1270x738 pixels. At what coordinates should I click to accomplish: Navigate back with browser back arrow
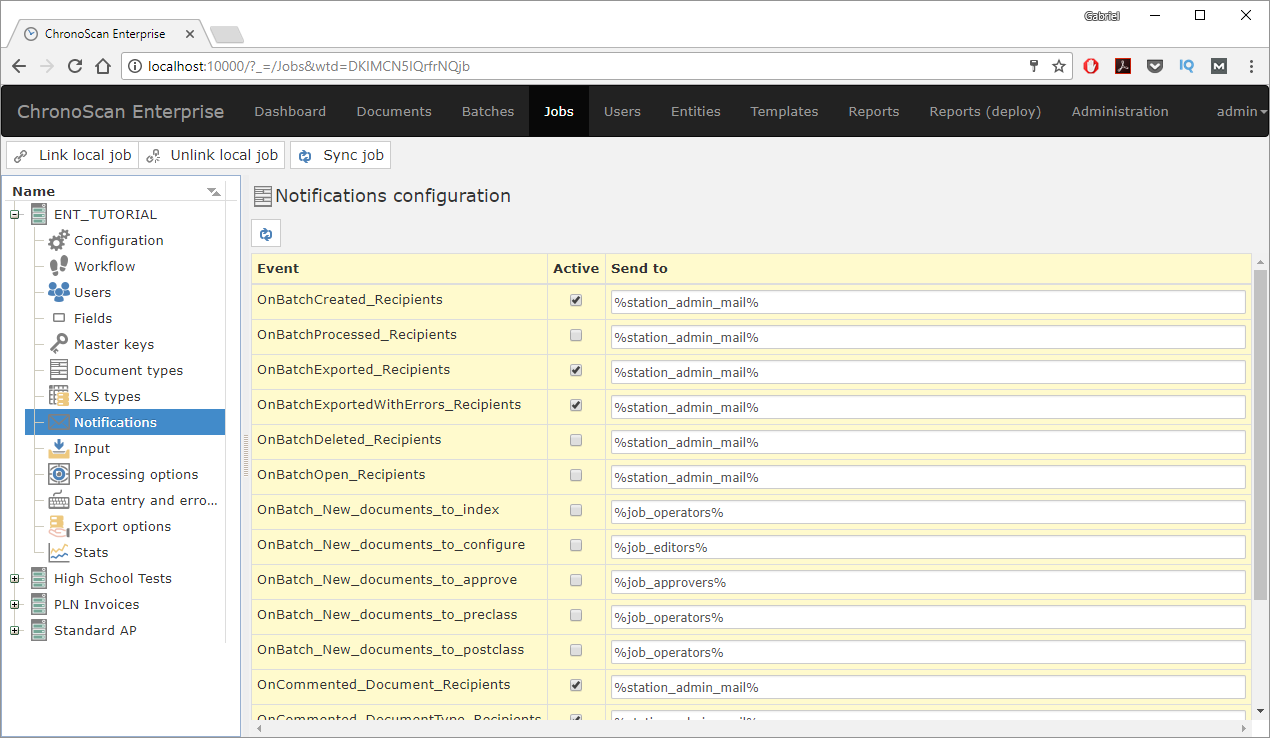click(x=19, y=66)
